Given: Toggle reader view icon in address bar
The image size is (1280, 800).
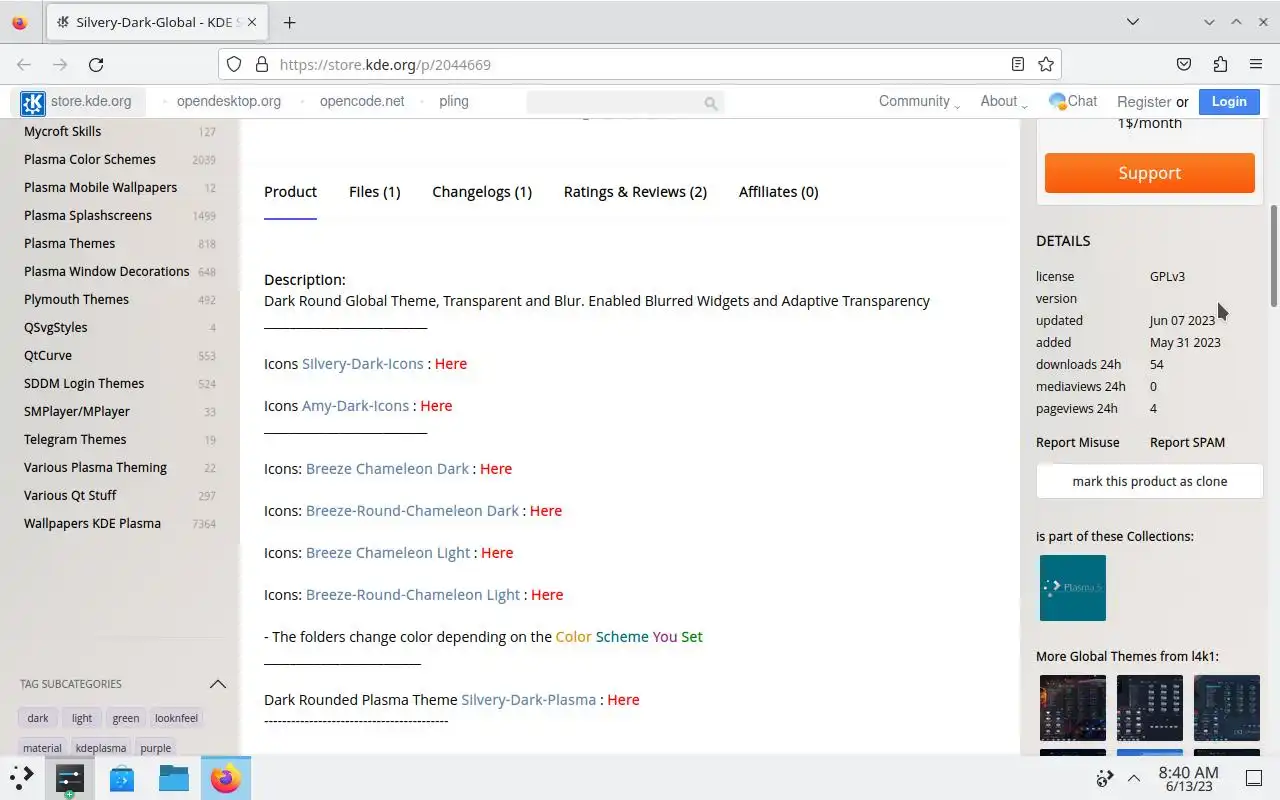Looking at the screenshot, I should tap(1018, 64).
